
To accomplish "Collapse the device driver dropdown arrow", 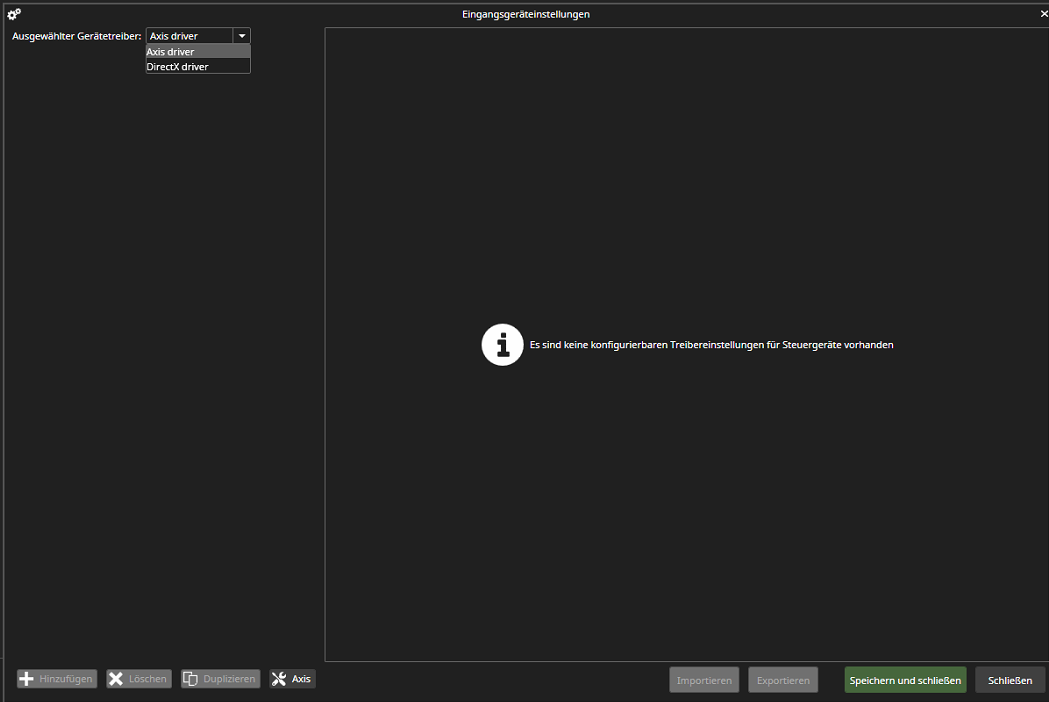I will (242, 36).
